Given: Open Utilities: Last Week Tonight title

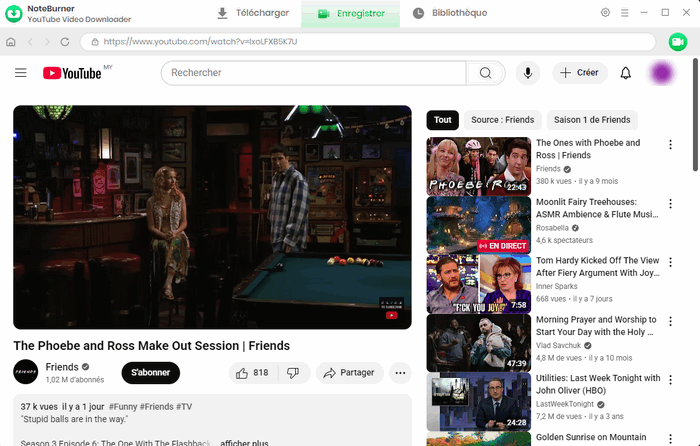Looking at the screenshot, I should (x=598, y=384).
